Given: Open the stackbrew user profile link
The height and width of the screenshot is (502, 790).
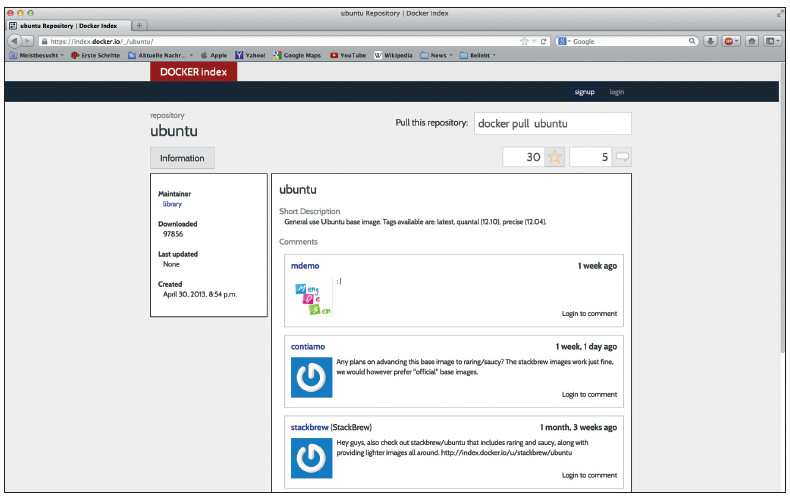Looking at the screenshot, I should point(309,427).
